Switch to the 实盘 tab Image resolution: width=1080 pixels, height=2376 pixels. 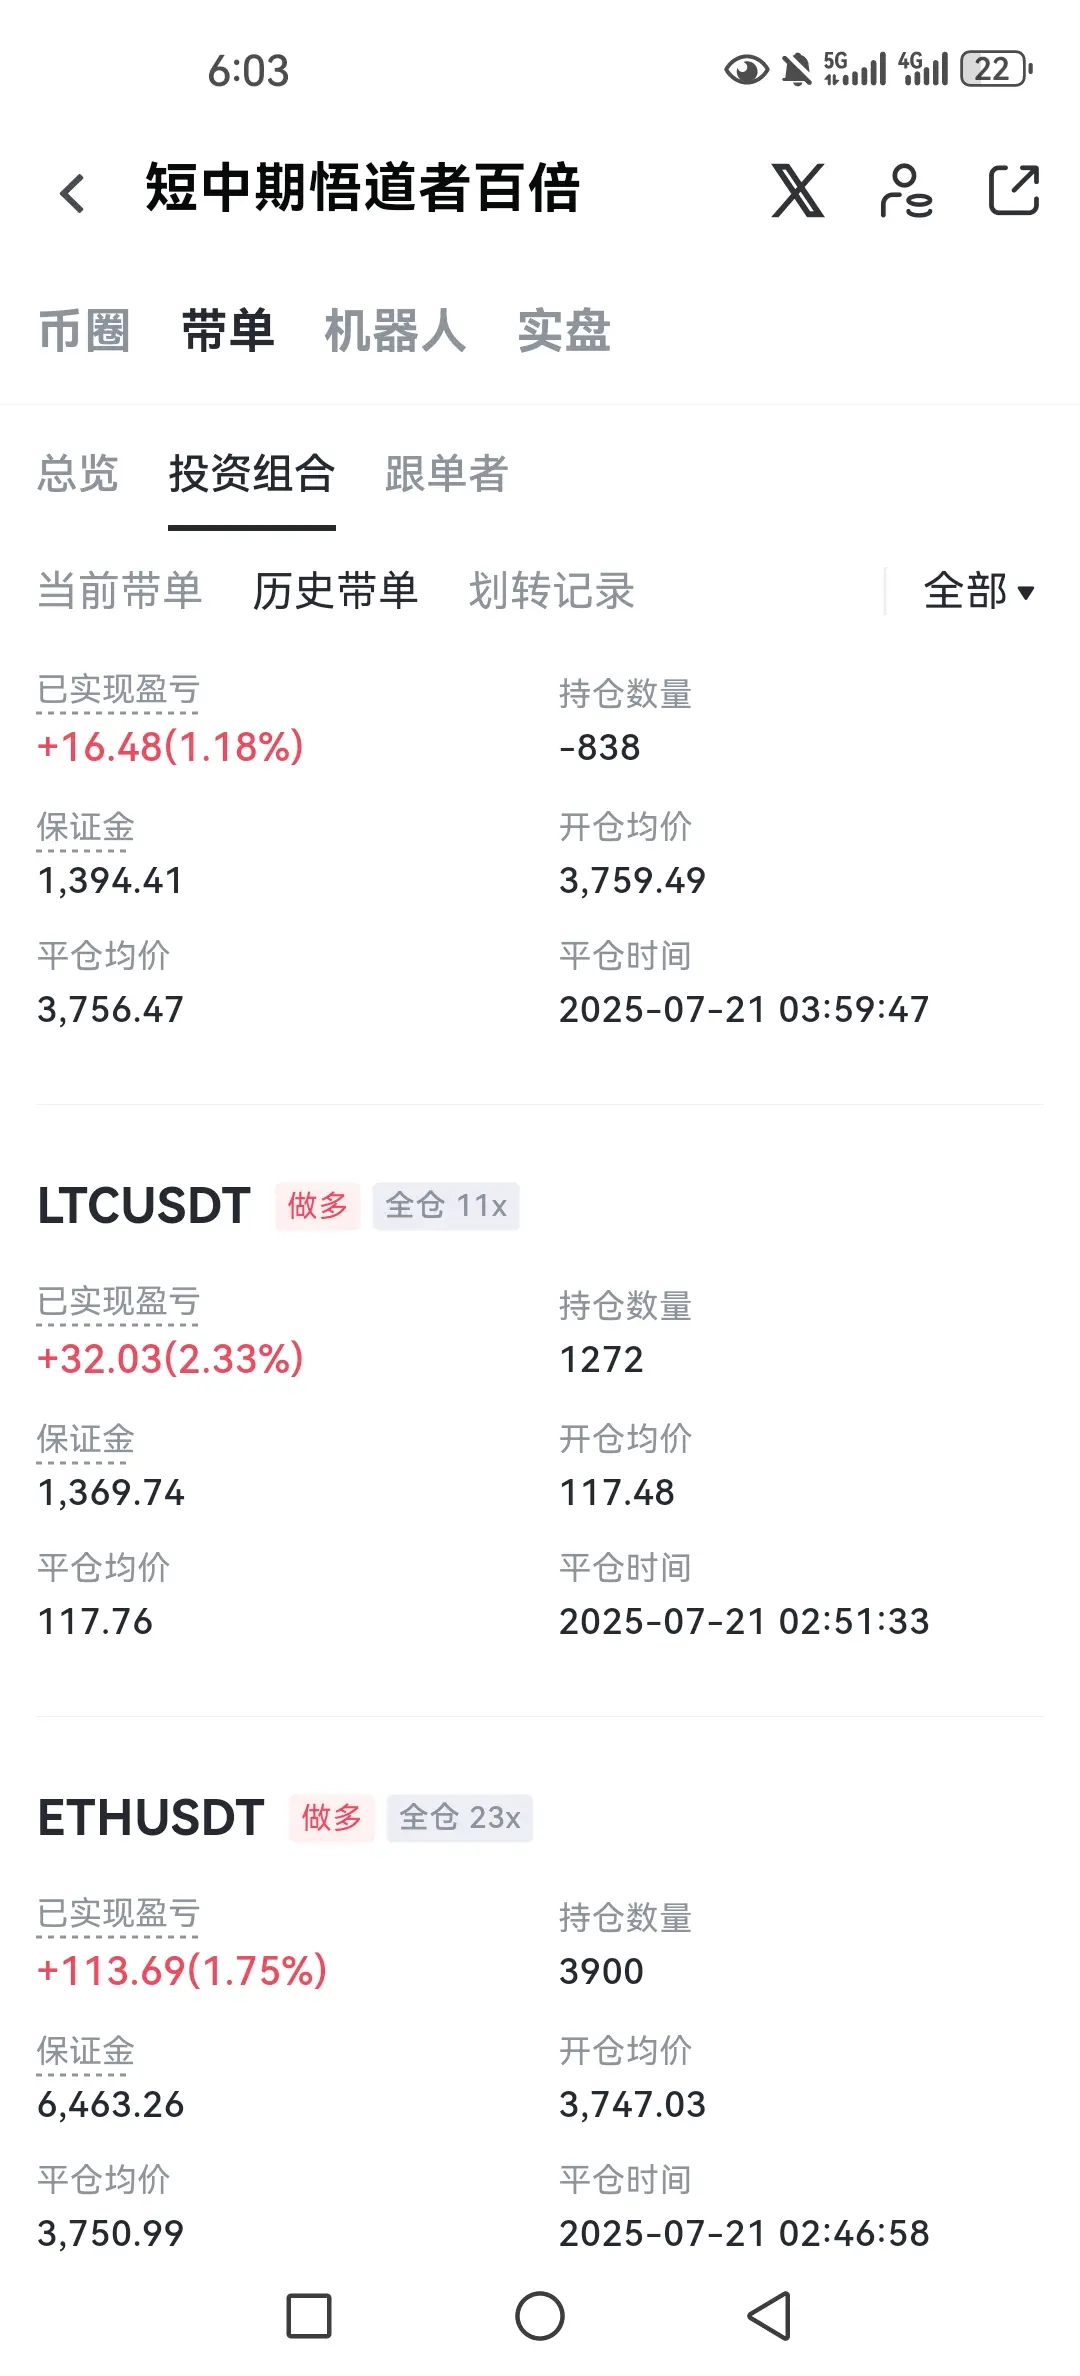[564, 331]
